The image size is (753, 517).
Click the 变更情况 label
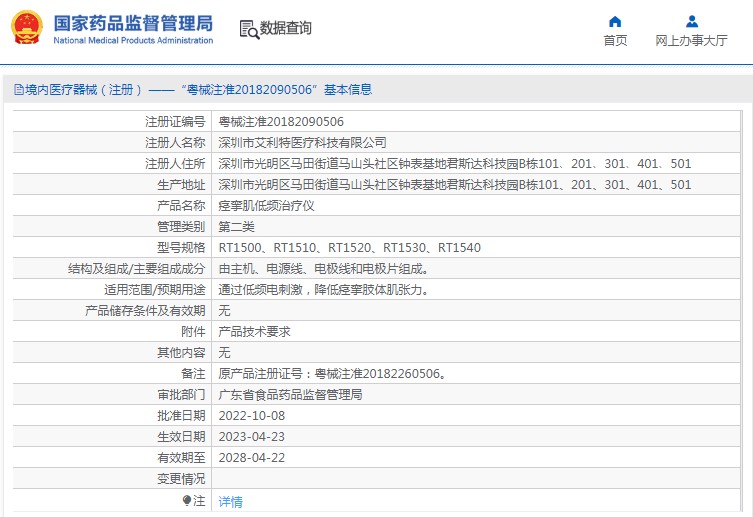pyautogui.click(x=182, y=479)
